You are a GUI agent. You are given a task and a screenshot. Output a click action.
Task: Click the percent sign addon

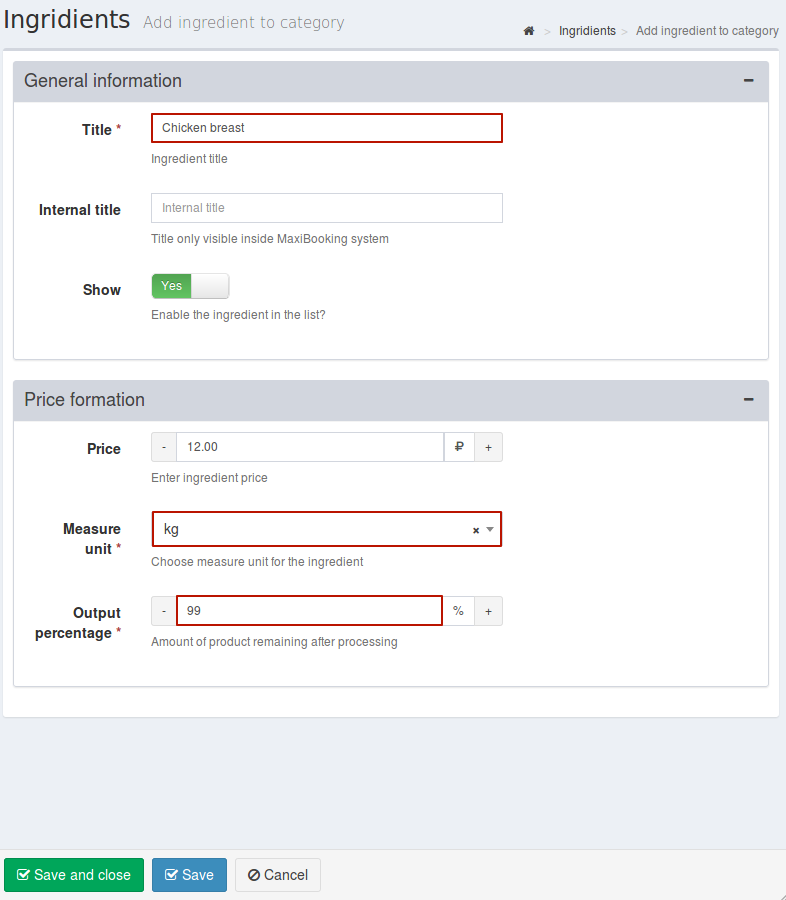[458, 611]
